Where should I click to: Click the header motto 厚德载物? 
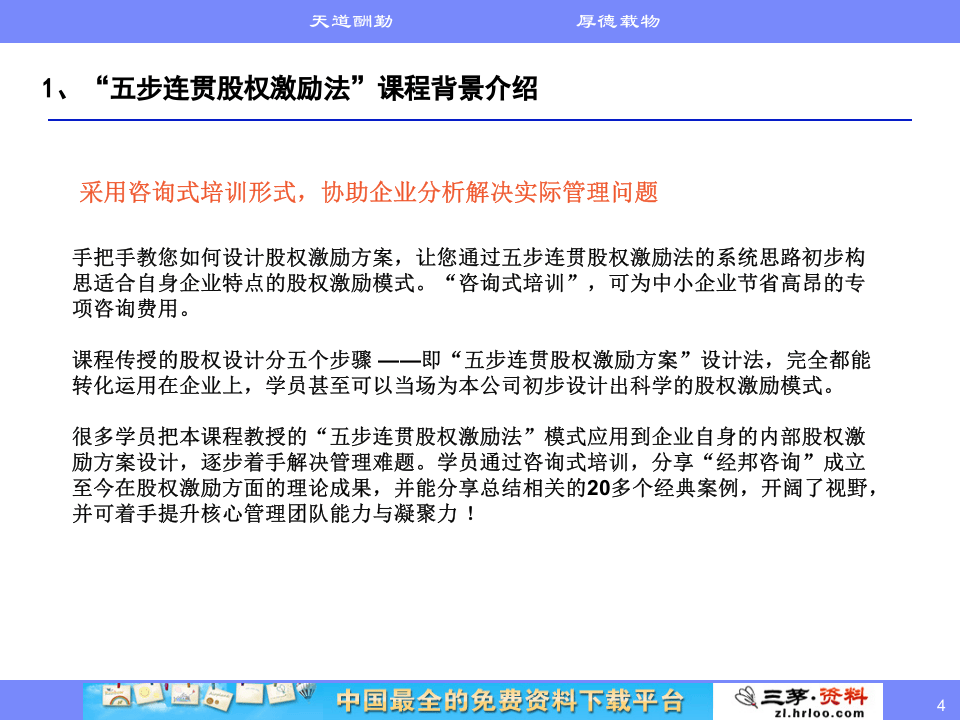click(618, 21)
